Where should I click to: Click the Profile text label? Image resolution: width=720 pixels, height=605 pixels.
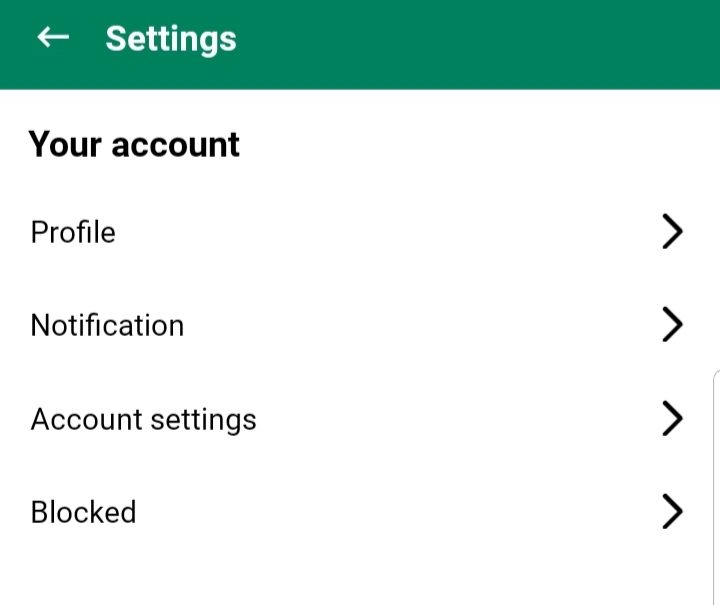pos(73,232)
